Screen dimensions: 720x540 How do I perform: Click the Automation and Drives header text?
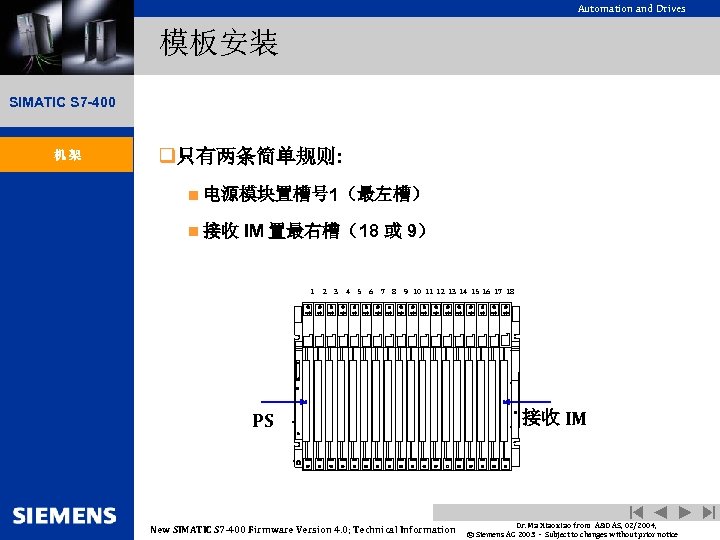coord(631,8)
